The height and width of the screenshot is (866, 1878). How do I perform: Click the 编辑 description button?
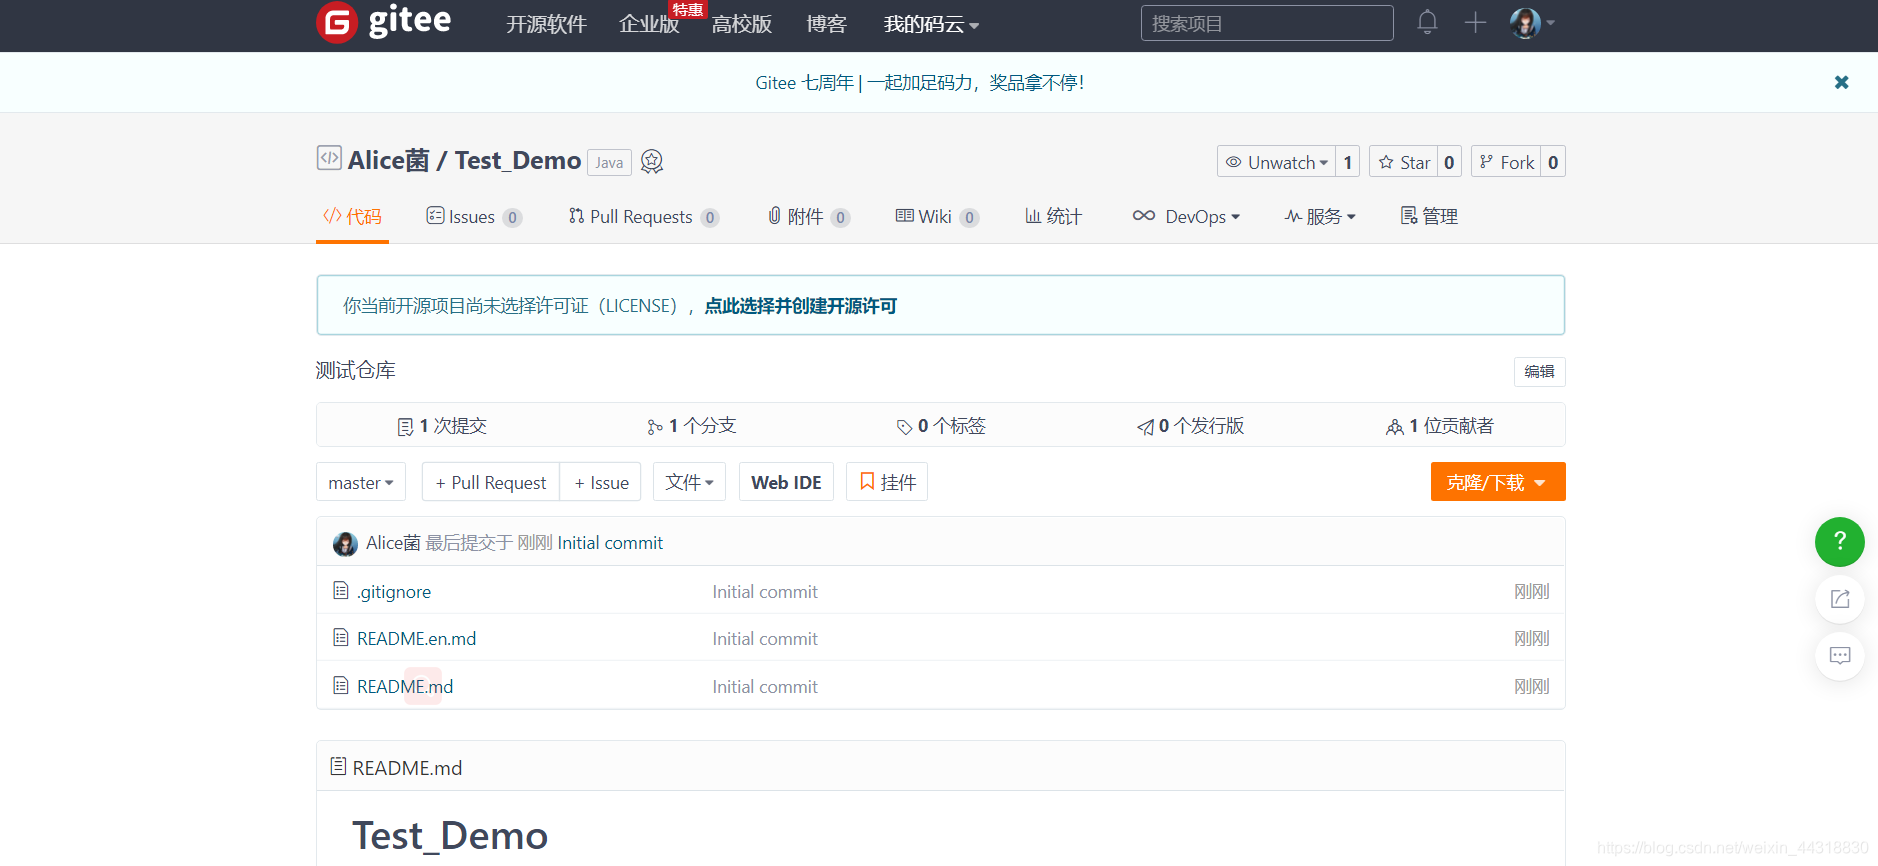1539,372
